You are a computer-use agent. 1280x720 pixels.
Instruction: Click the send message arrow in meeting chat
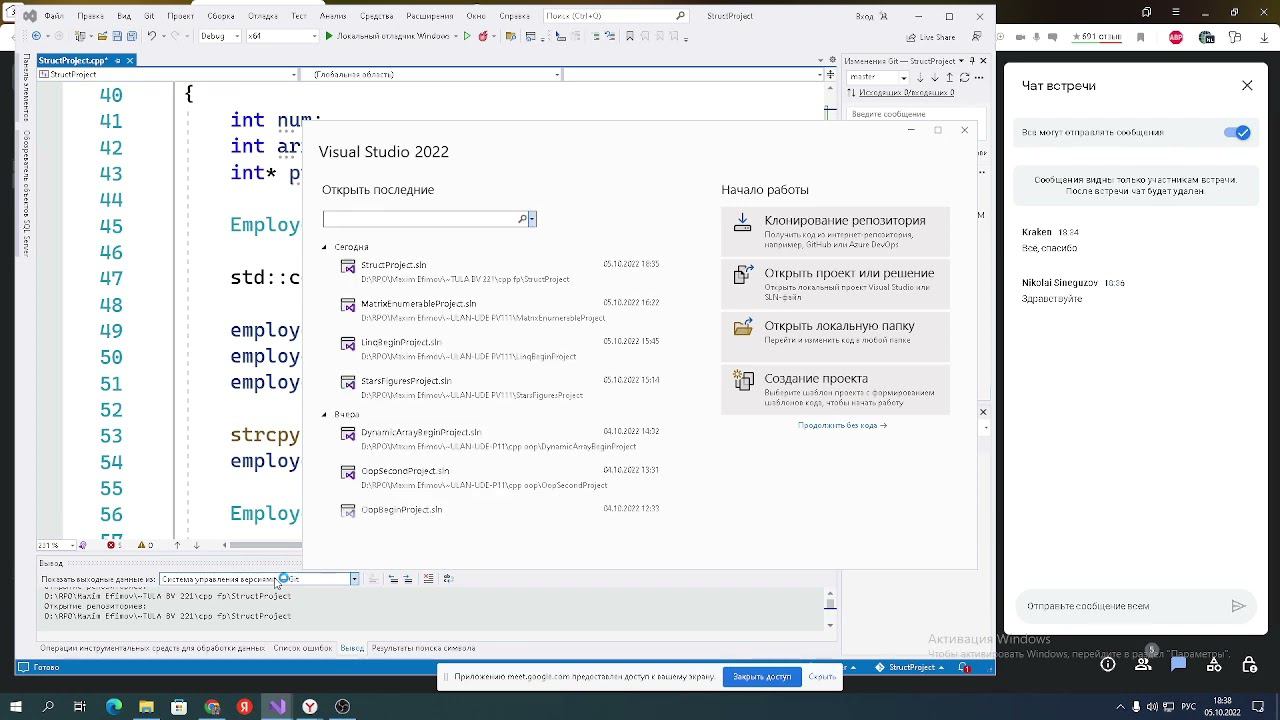tap(1238, 606)
